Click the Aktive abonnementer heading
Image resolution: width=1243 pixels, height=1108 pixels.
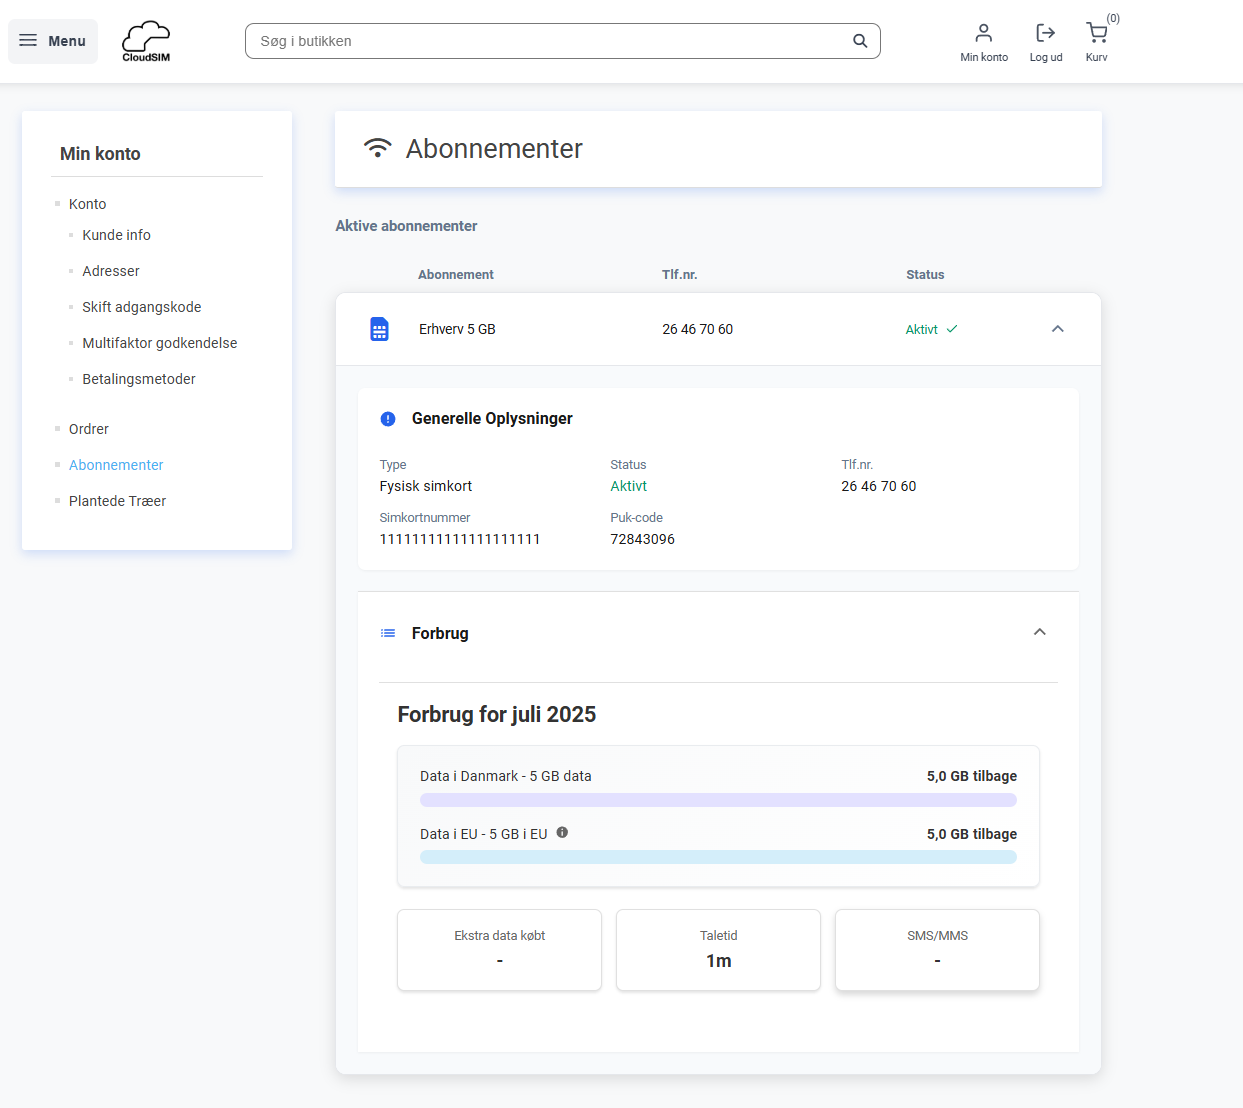point(406,226)
